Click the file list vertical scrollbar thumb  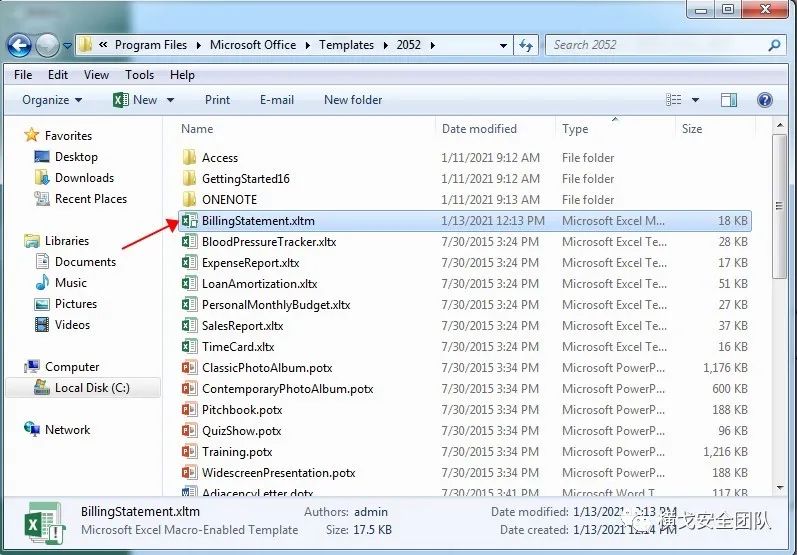(780, 206)
